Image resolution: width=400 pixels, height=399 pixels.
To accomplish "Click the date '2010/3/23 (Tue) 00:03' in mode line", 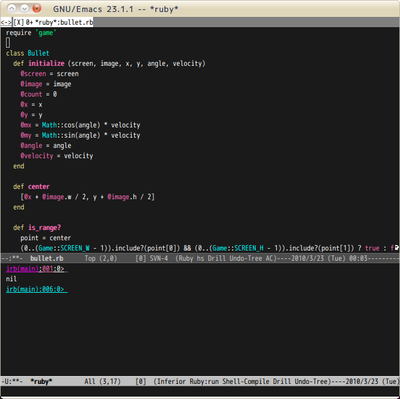I will (x=329, y=258).
